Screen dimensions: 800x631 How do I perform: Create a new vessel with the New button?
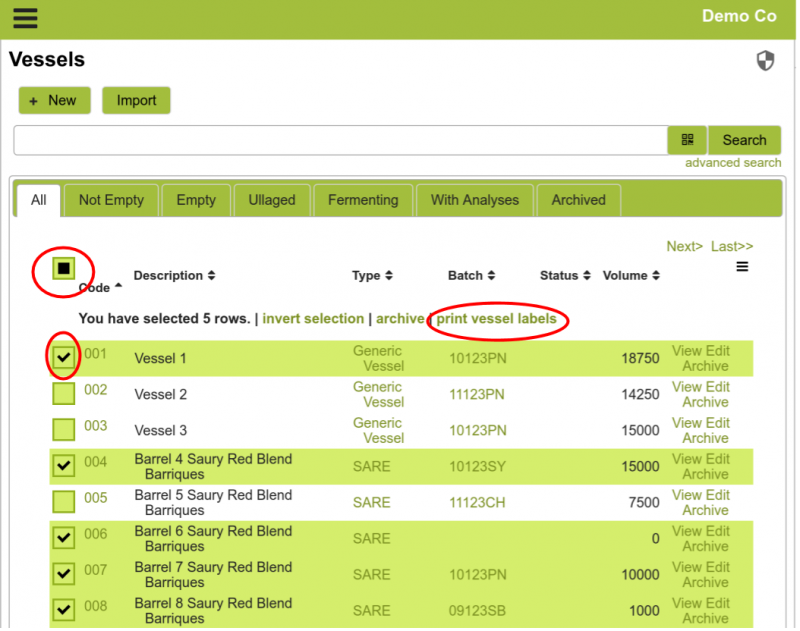pos(54,100)
